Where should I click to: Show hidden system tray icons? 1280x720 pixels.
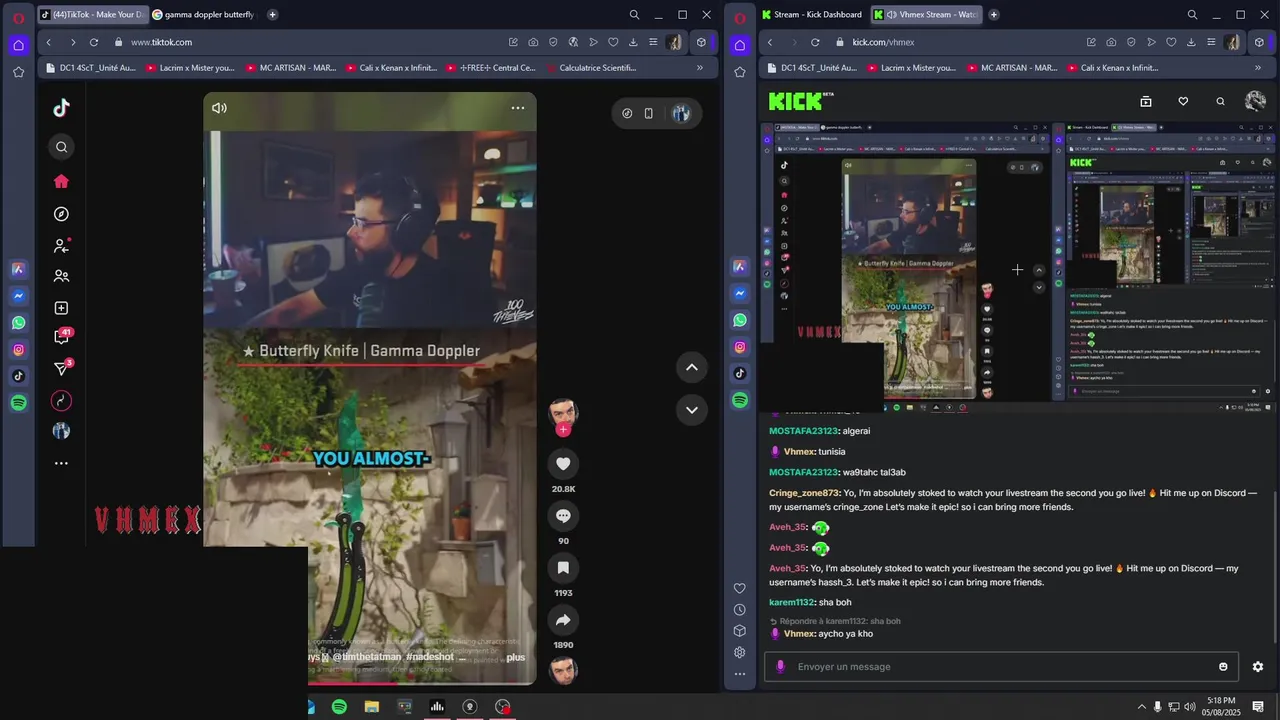[1141, 707]
